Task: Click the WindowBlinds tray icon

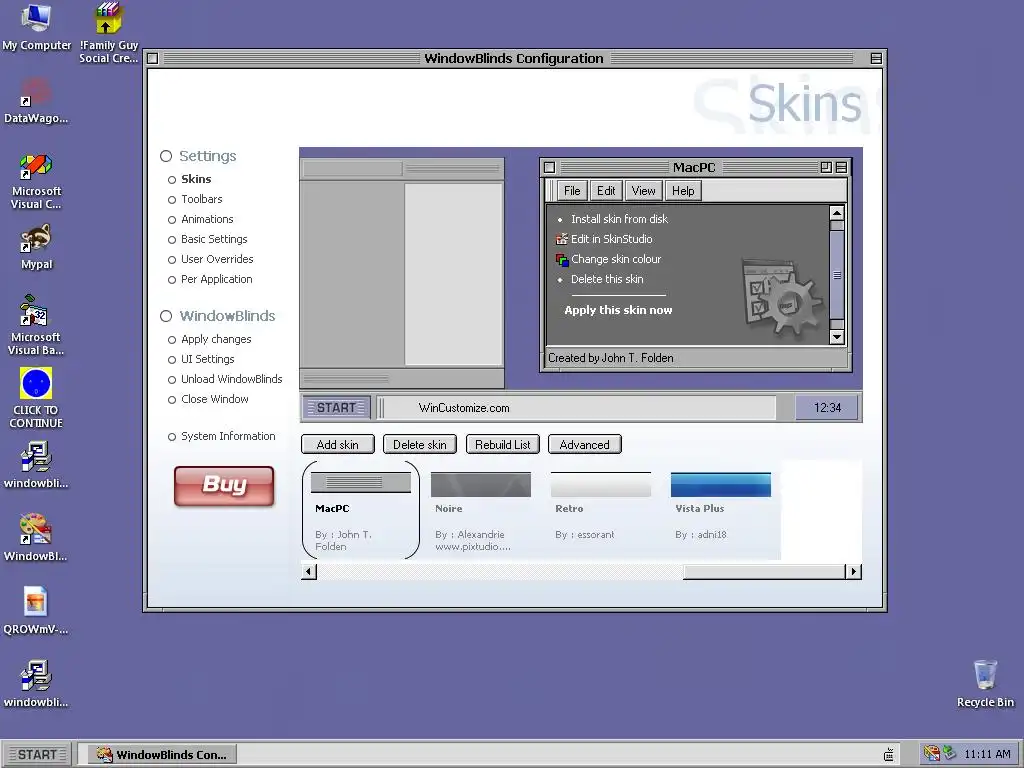Action: click(931, 754)
